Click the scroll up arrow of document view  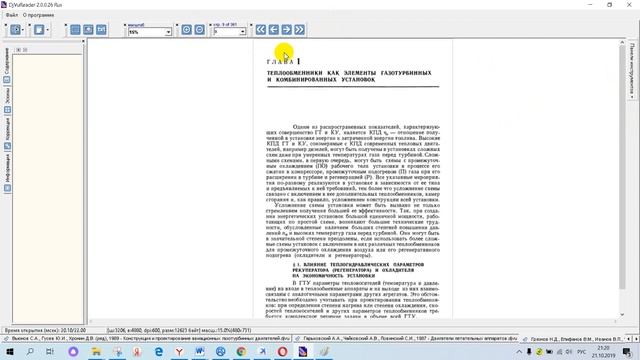[622, 42]
